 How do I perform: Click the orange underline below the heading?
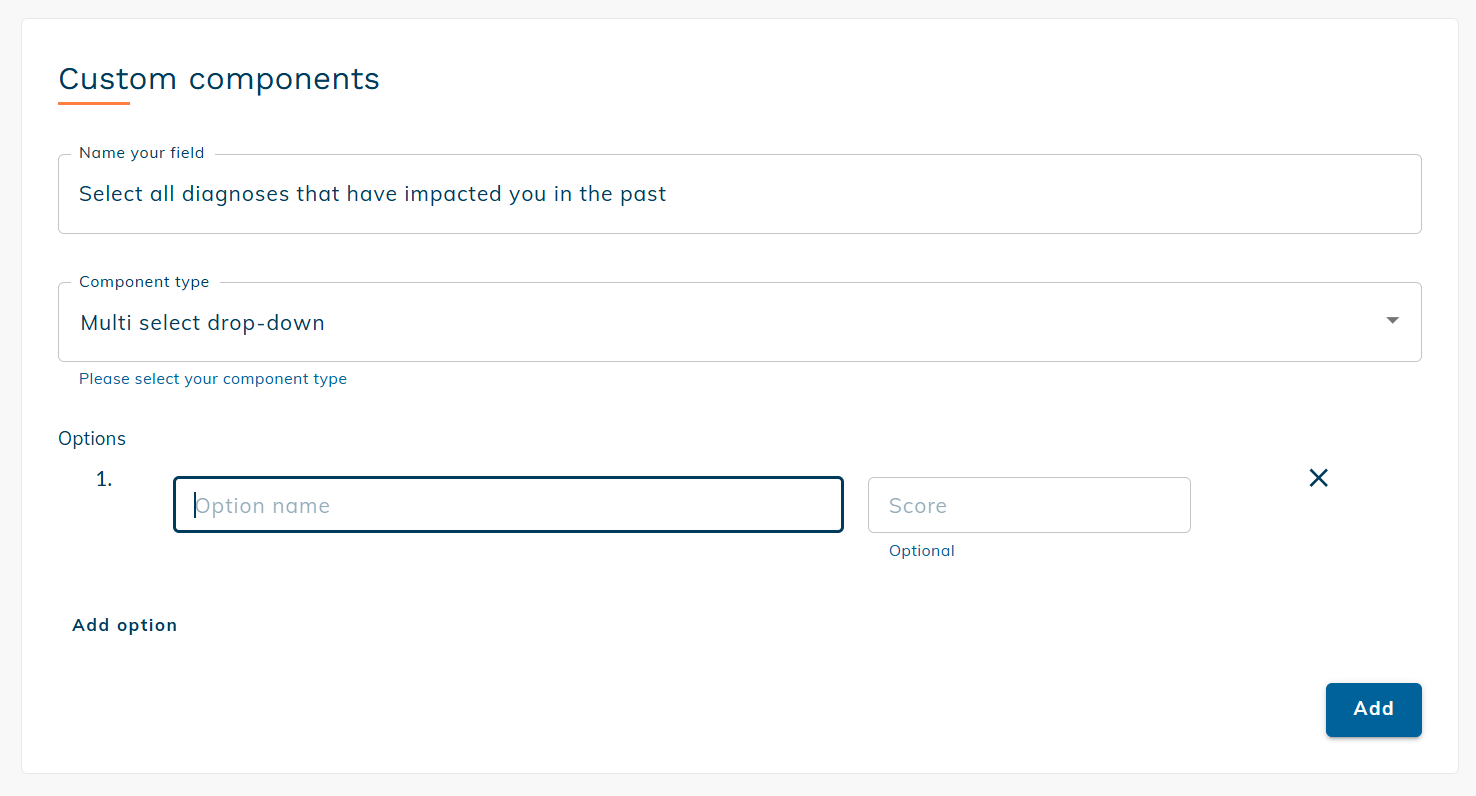tap(94, 103)
